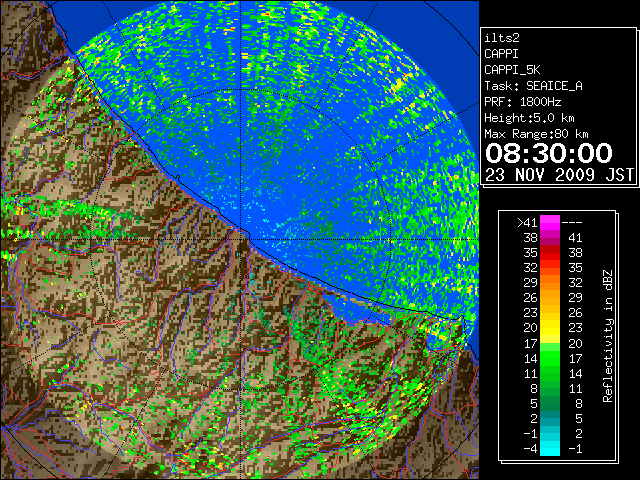The width and height of the screenshot is (640, 480).
Task: Click the 'PRF: 1800Hz' text
Action: click(x=522, y=102)
